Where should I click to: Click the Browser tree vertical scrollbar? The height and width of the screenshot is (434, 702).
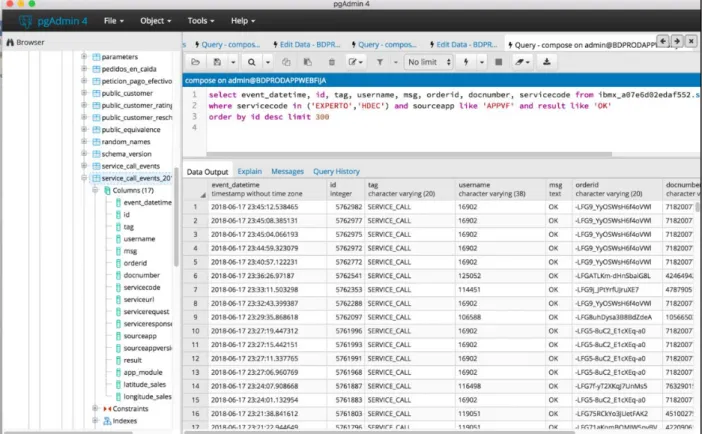(176, 217)
